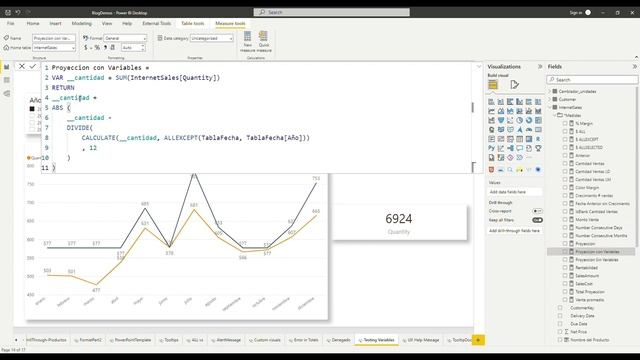This screenshot has width=640, height=360.
Task: Click in the measure Name field
Action: tap(54, 38)
